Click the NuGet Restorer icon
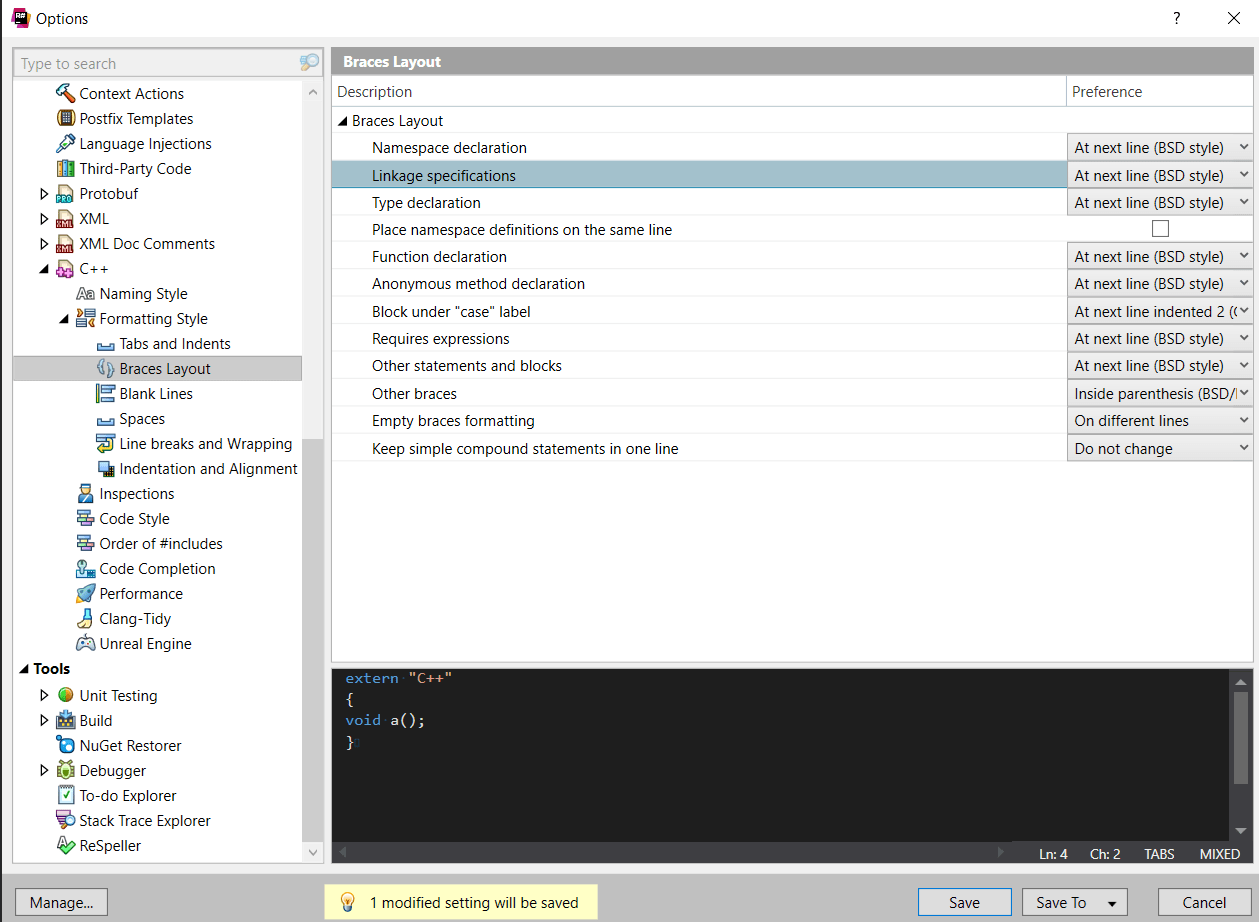Screen dimensions: 1259x922 click(x=66, y=745)
